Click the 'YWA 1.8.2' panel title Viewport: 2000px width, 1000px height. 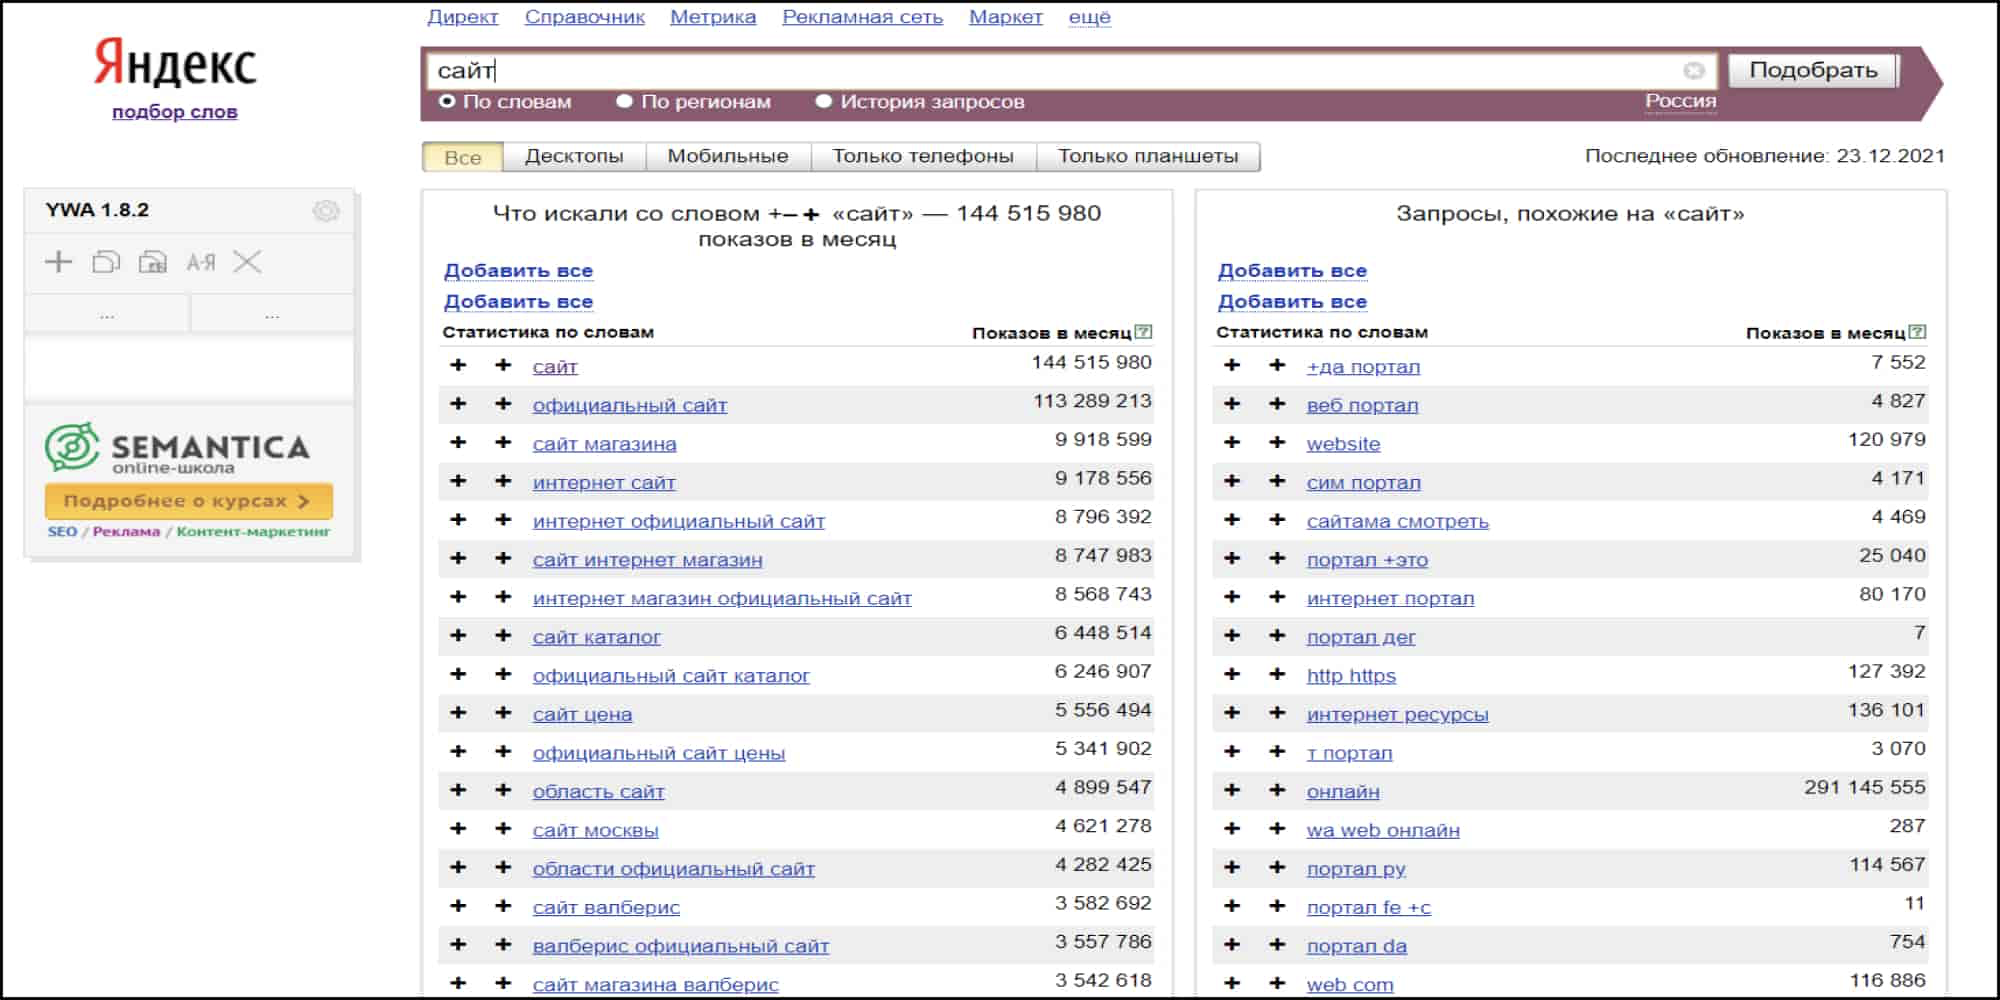(x=97, y=210)
